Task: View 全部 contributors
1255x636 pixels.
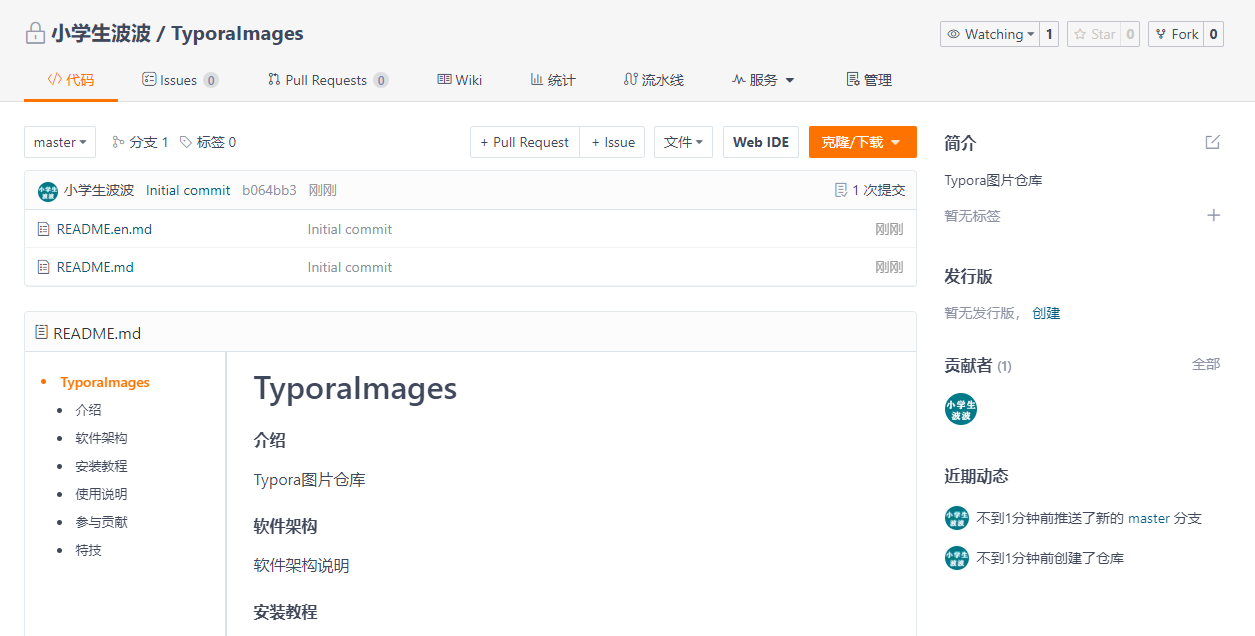Action: 1206,364
